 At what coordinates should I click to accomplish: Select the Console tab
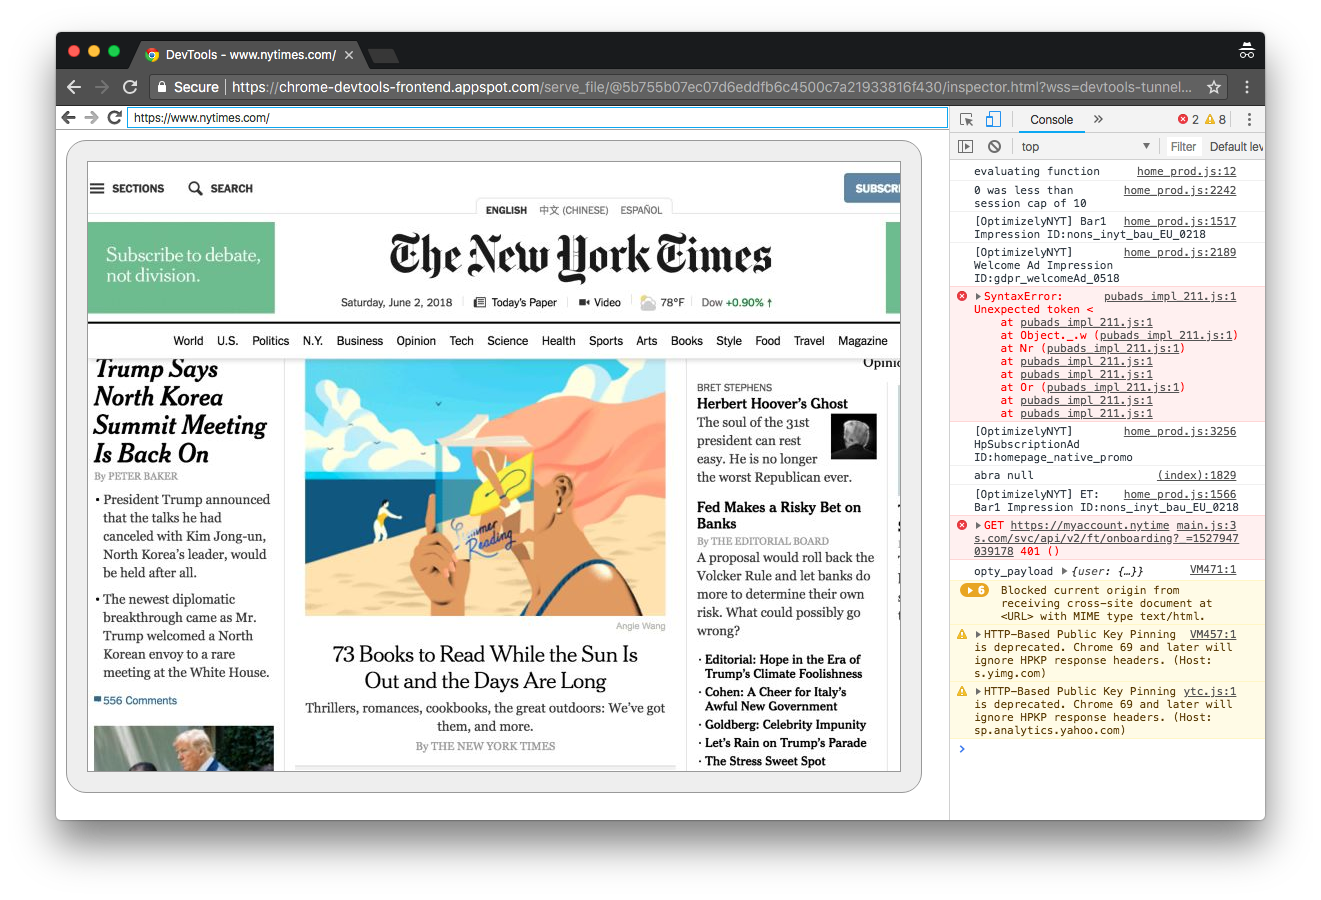(x=1051, y=119)
